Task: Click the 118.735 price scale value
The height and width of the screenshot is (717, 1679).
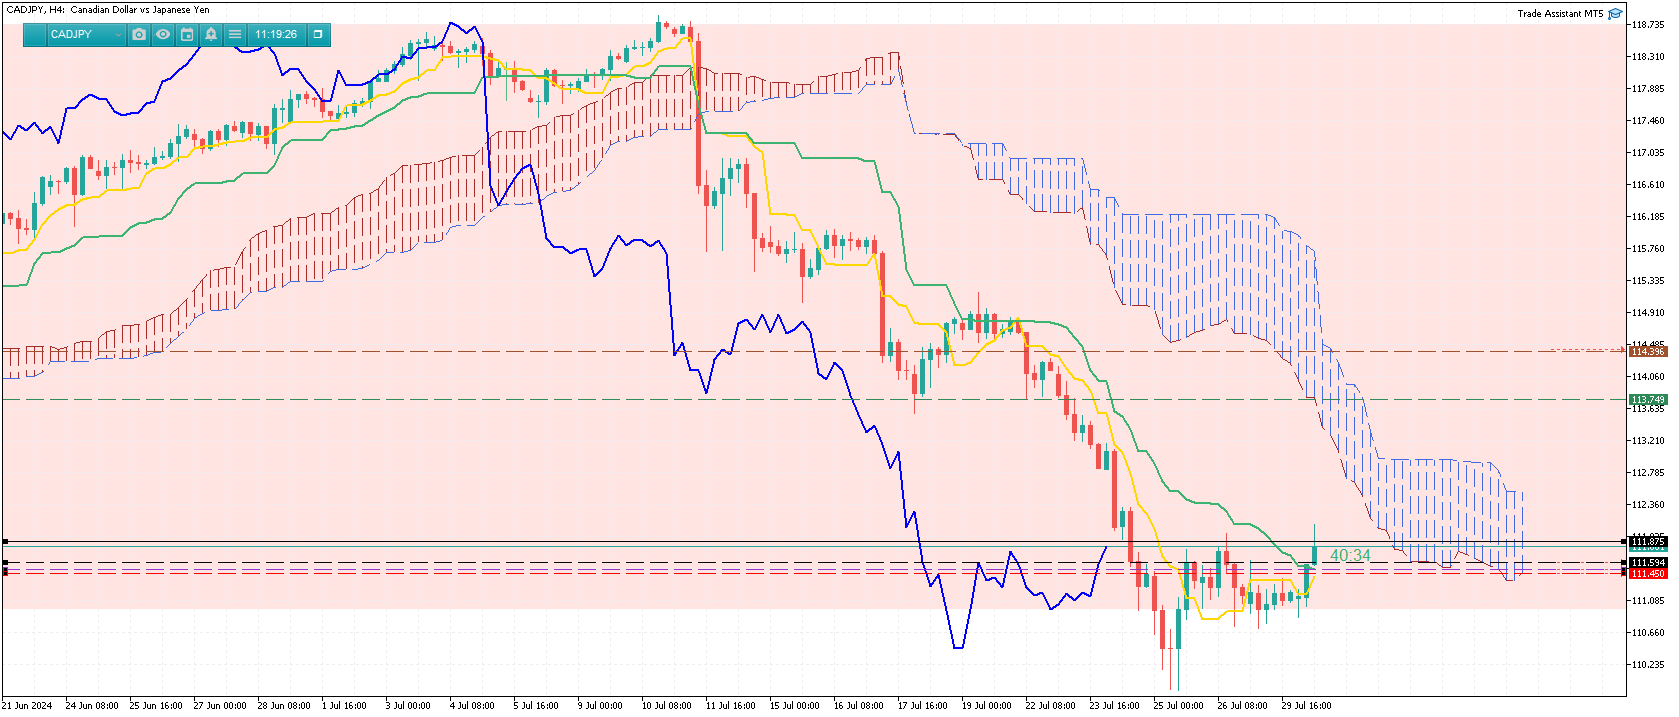Action: (1649, 25)
